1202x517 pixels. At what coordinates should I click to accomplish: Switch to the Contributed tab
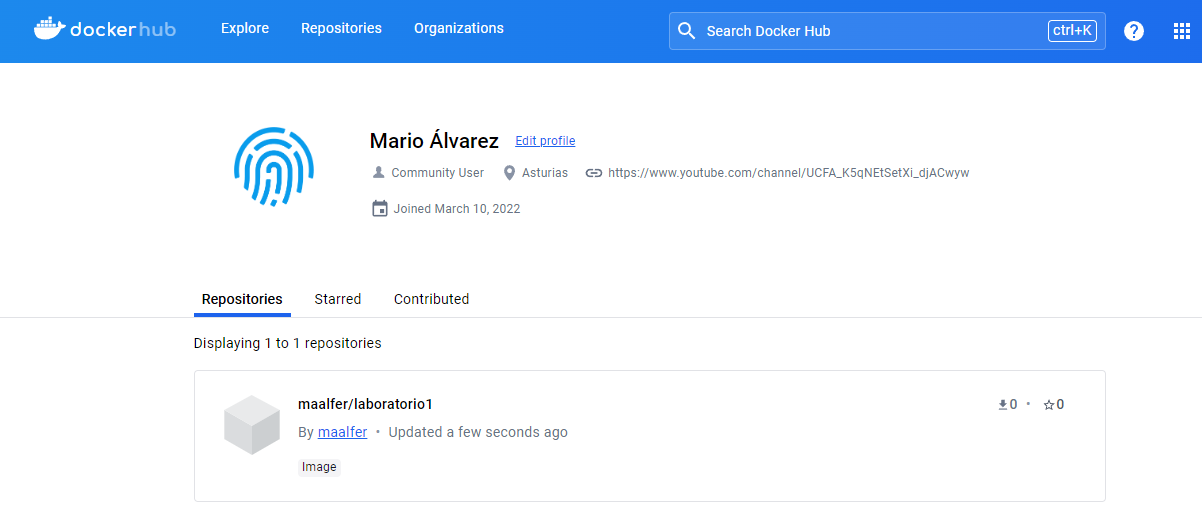click(431, 299)
